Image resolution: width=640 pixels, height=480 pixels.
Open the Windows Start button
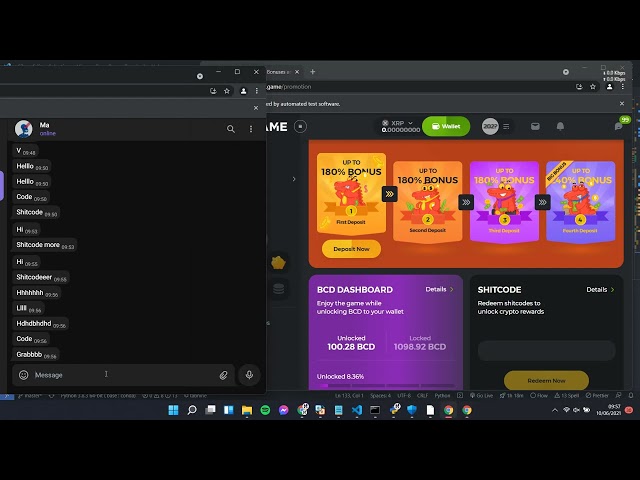pos(173,410)
